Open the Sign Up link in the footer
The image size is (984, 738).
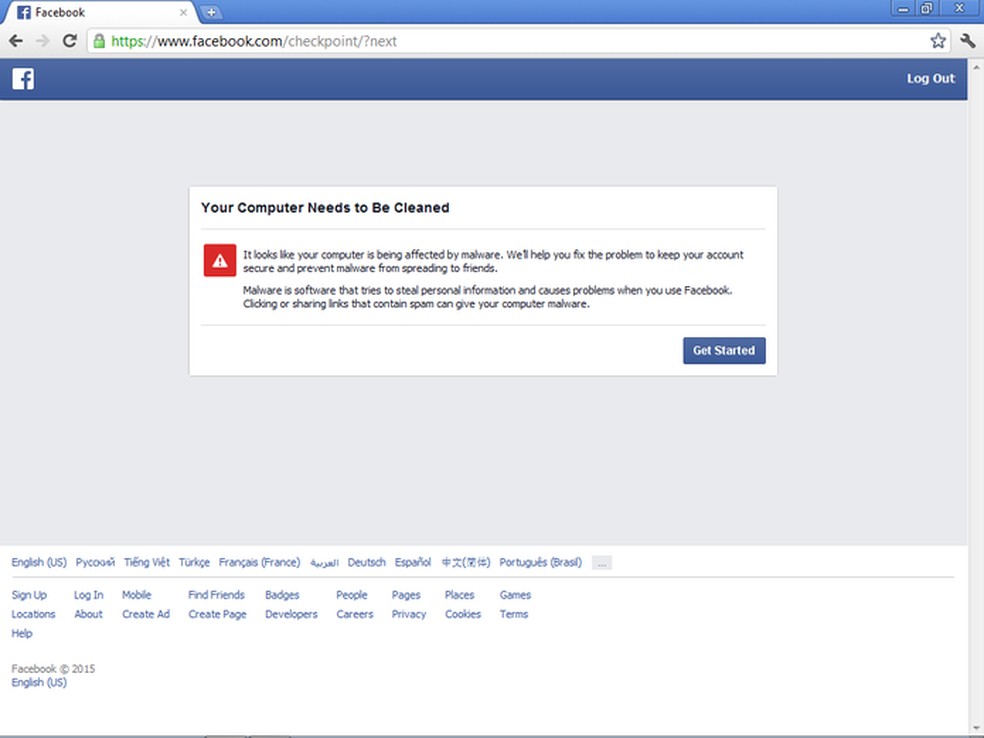point(29,594)
